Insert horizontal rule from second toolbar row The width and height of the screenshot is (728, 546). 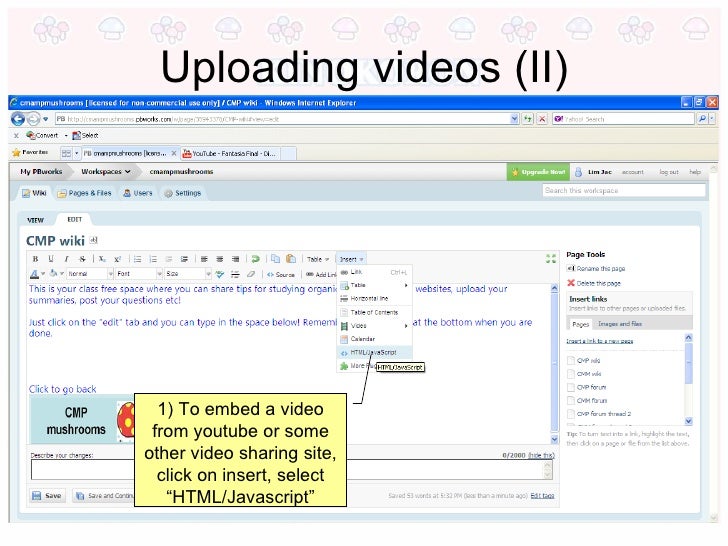235,274
